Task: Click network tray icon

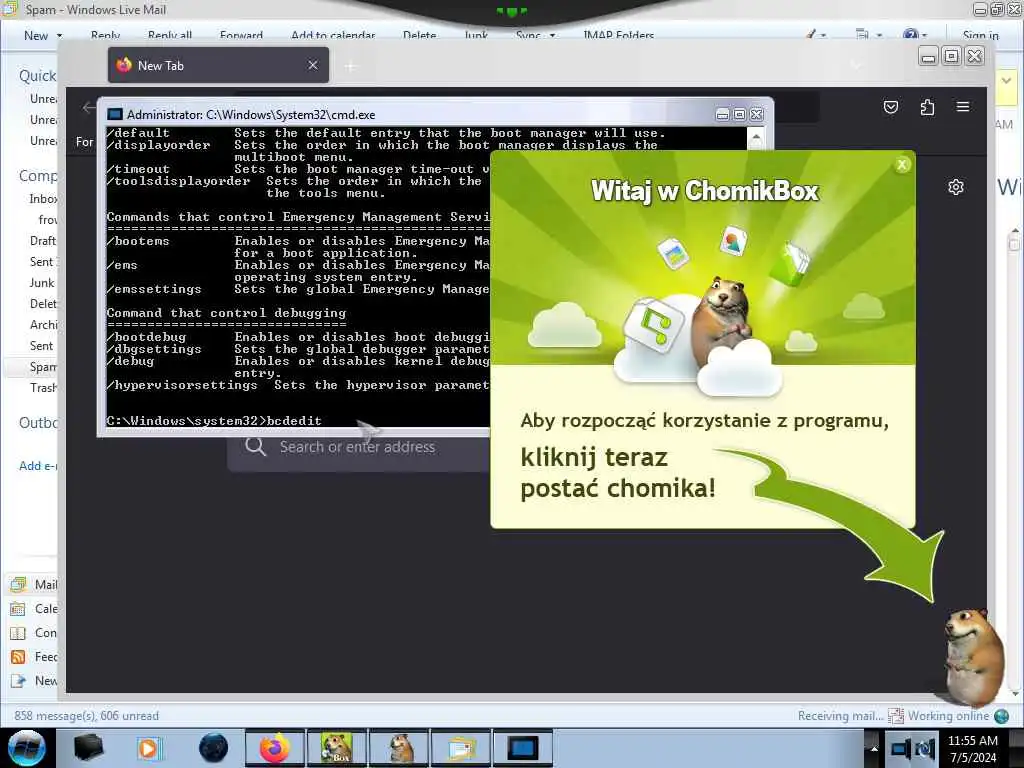Action: click(901, 749)
